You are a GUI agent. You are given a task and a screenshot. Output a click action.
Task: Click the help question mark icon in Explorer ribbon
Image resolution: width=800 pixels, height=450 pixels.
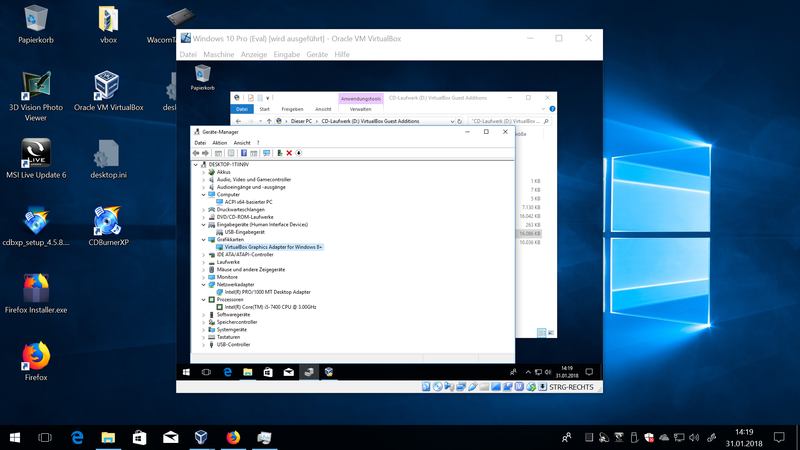click(x=552, y=109)
